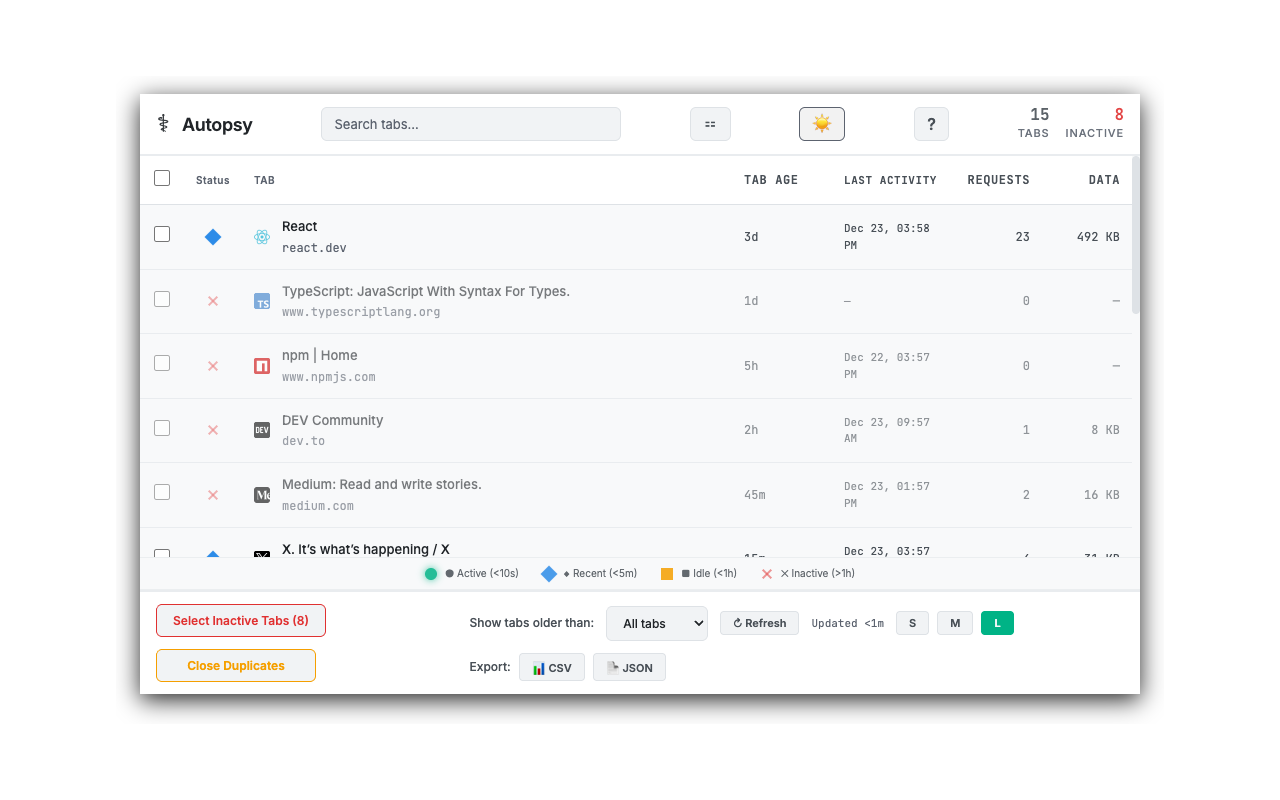Switch table size to S

[912, 622]
